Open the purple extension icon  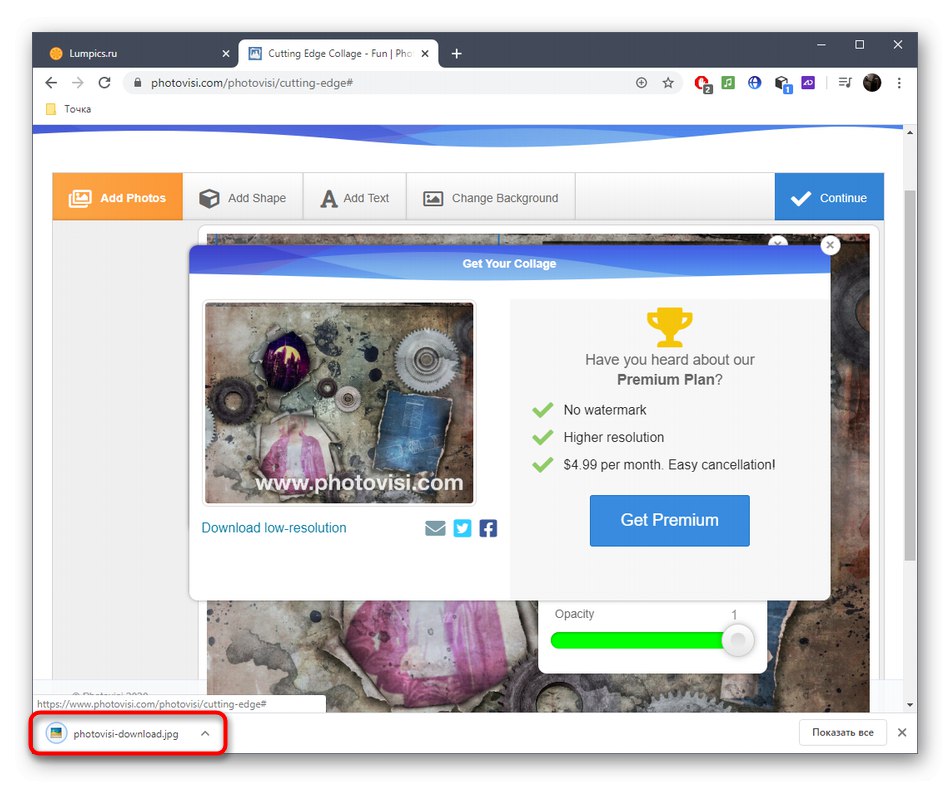pyautogui.click(x=808, y=82)
